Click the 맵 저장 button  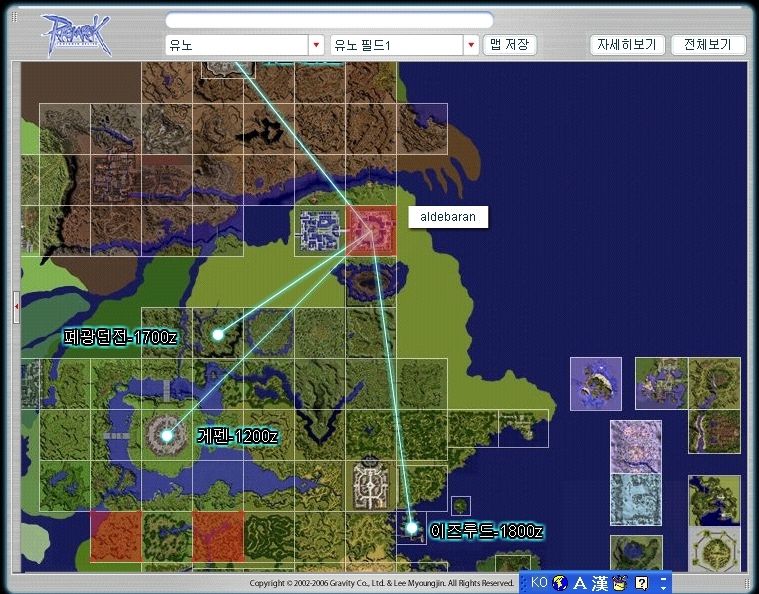pyautogui.click(x=510, y=45)
